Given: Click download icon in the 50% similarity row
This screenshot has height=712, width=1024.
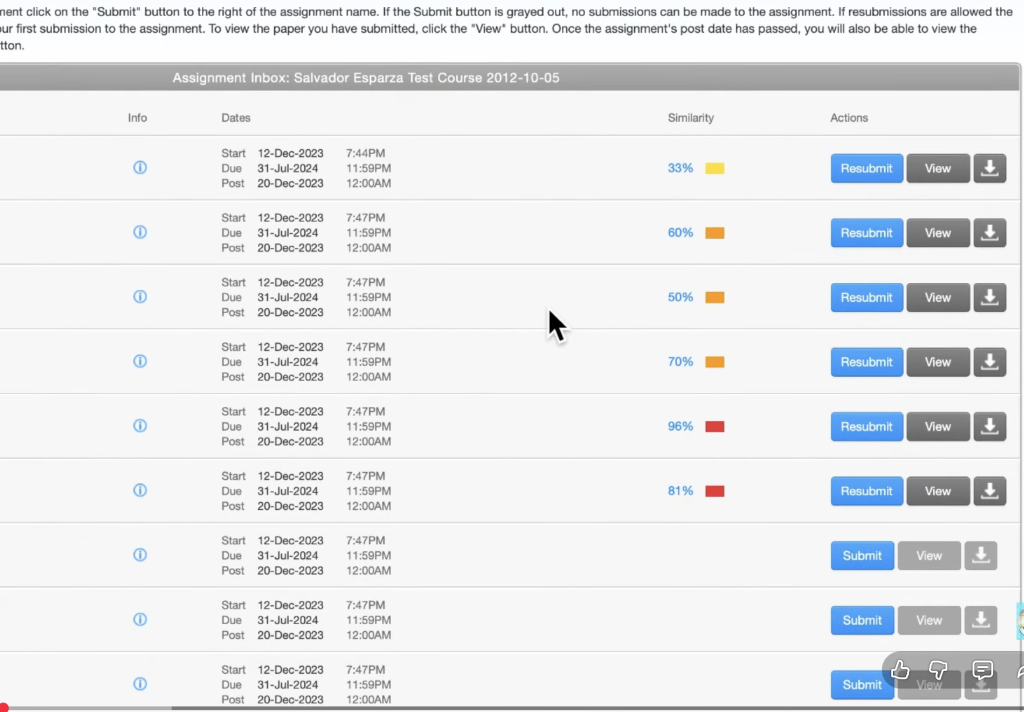Looking at the screenshot, I should (989, 298).
